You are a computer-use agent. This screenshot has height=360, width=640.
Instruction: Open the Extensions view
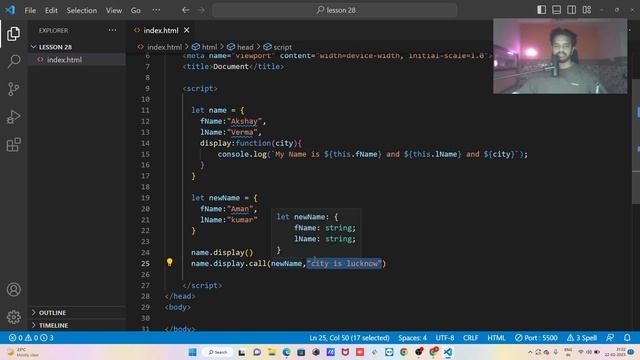click(13, 144)
